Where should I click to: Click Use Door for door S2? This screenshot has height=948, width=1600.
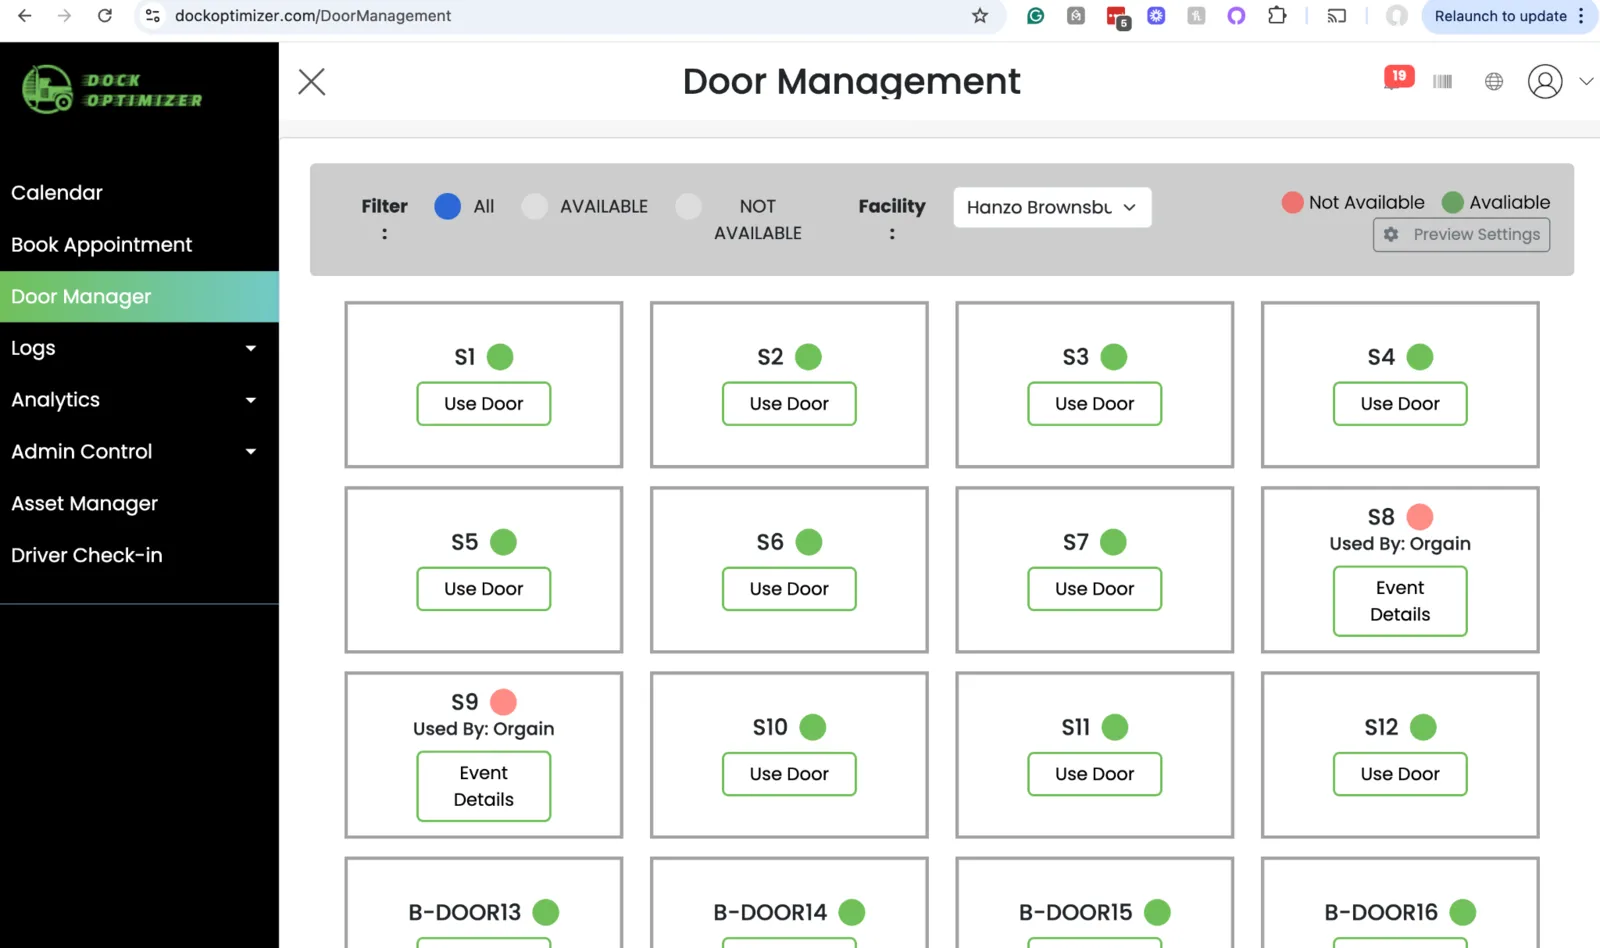(789, 404)
